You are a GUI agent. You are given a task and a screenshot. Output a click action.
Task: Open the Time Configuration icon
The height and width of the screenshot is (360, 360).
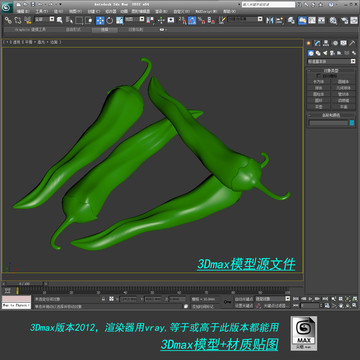[x=326, y=305]
